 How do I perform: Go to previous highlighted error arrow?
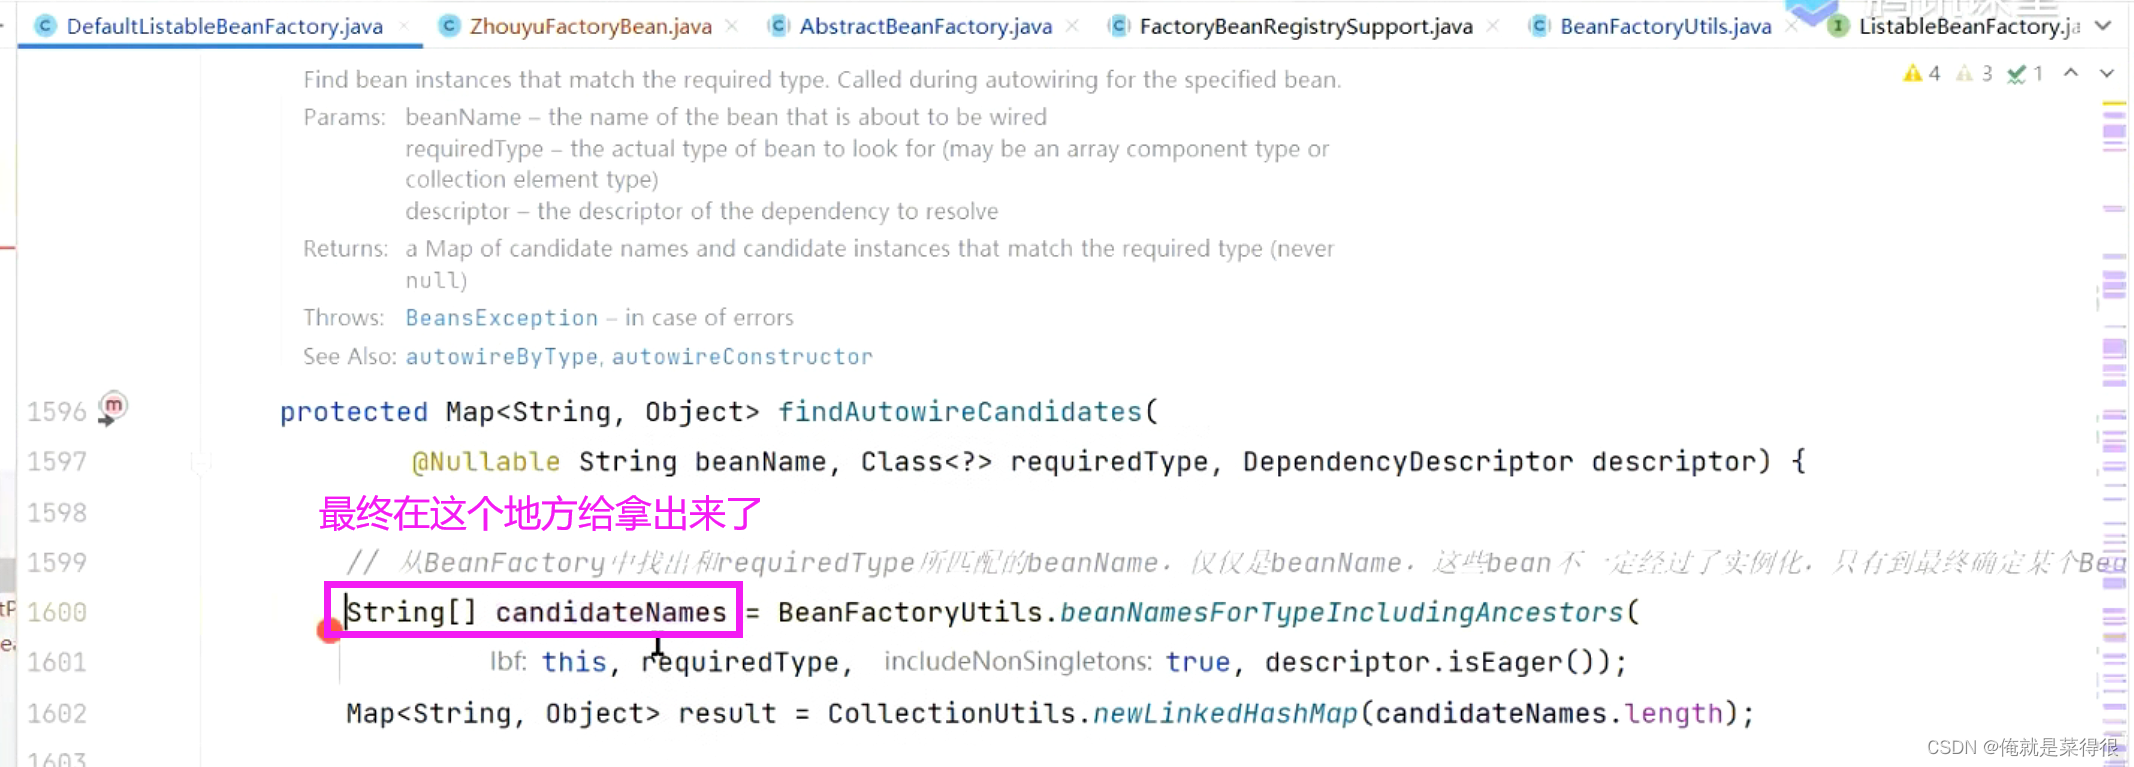pyautogui.click(x=2071, y=73)
